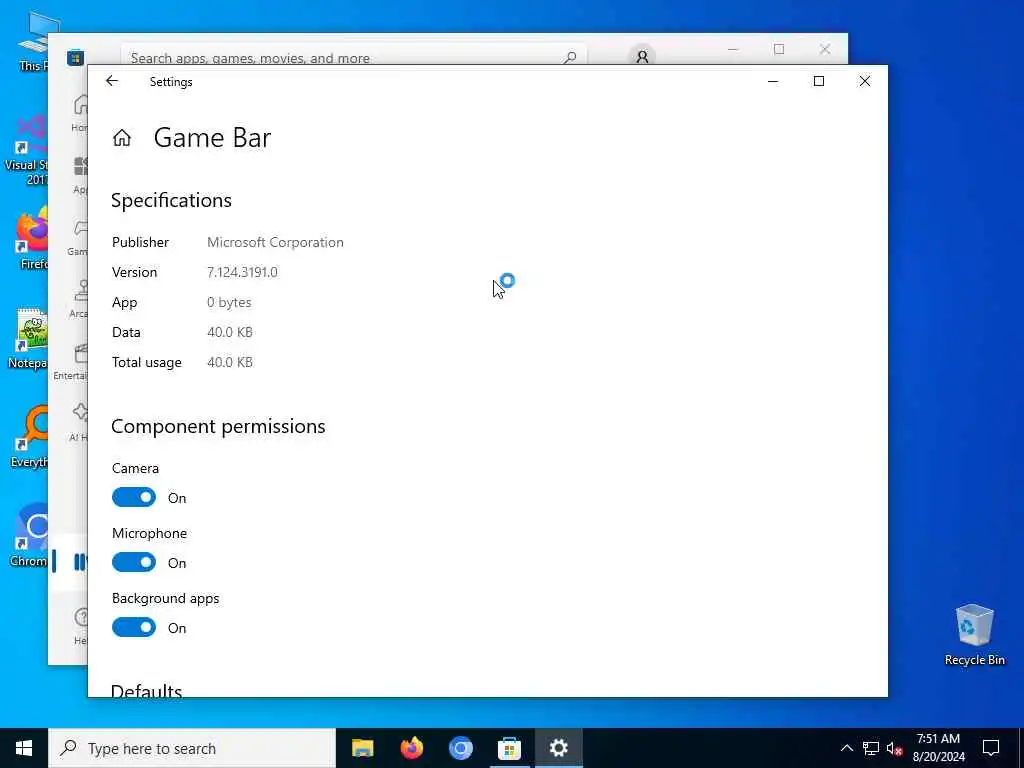1024x768 pixels.
Task: Open the Store Apps sidebar item
Action: point(80,174)
